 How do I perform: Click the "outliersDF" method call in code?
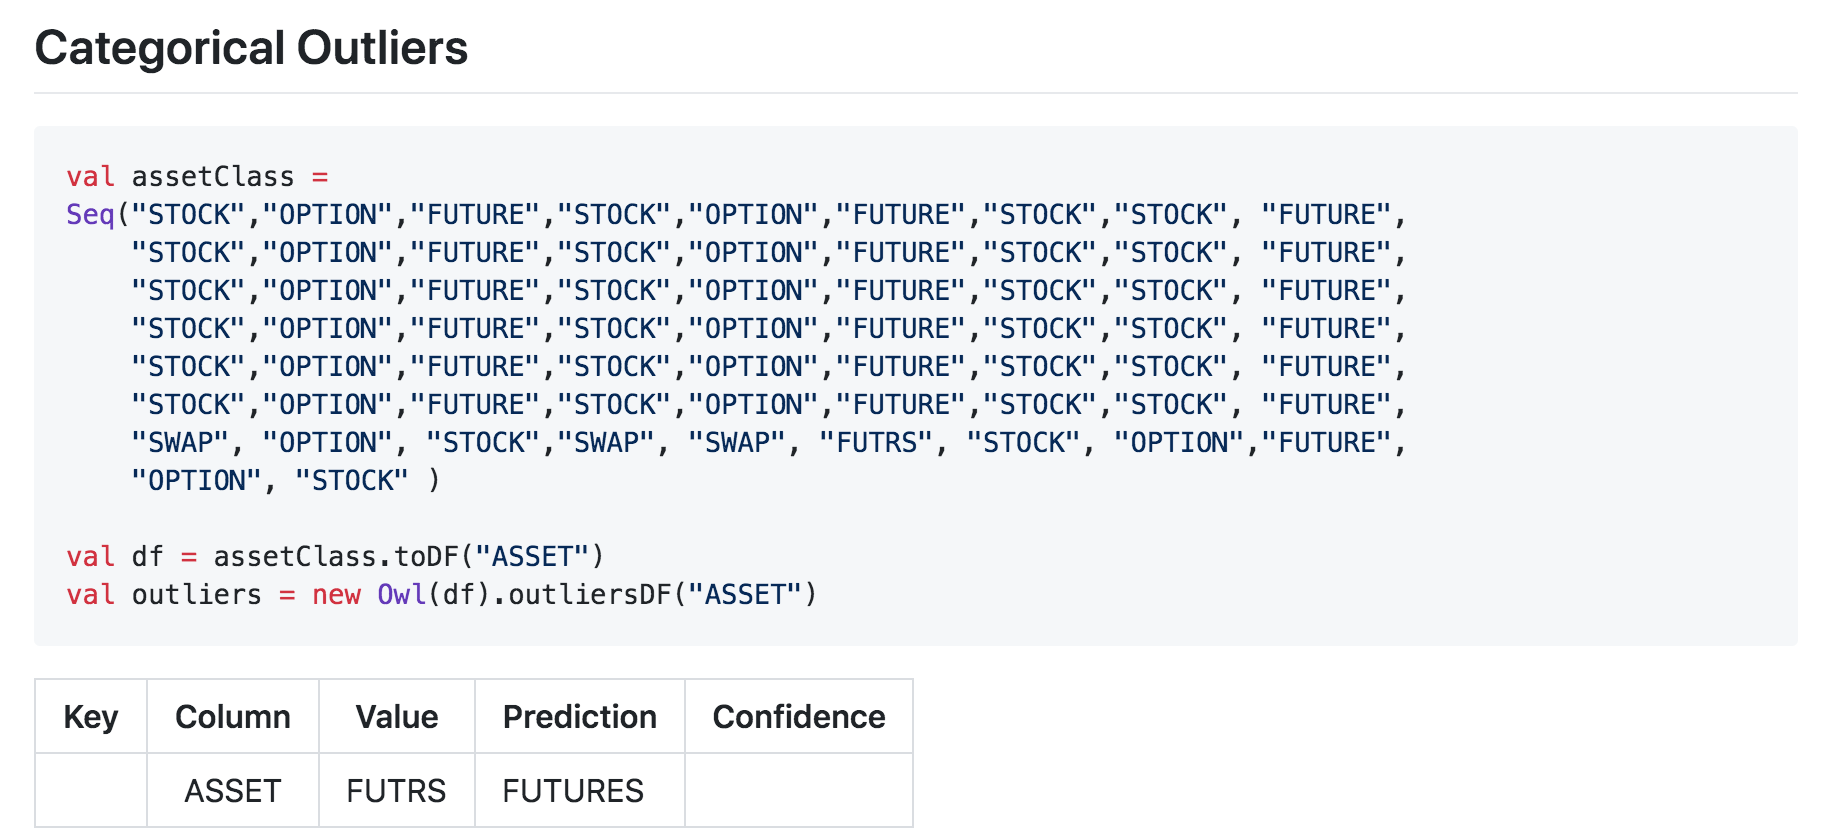(x=590, y=595)
